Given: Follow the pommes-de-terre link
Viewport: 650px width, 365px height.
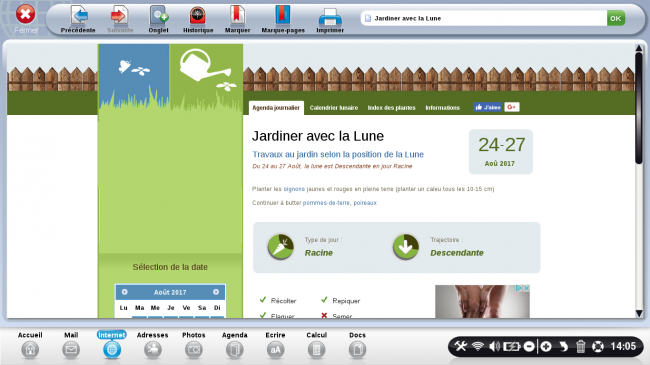Looking at the screenshot, I should point(326,203).
